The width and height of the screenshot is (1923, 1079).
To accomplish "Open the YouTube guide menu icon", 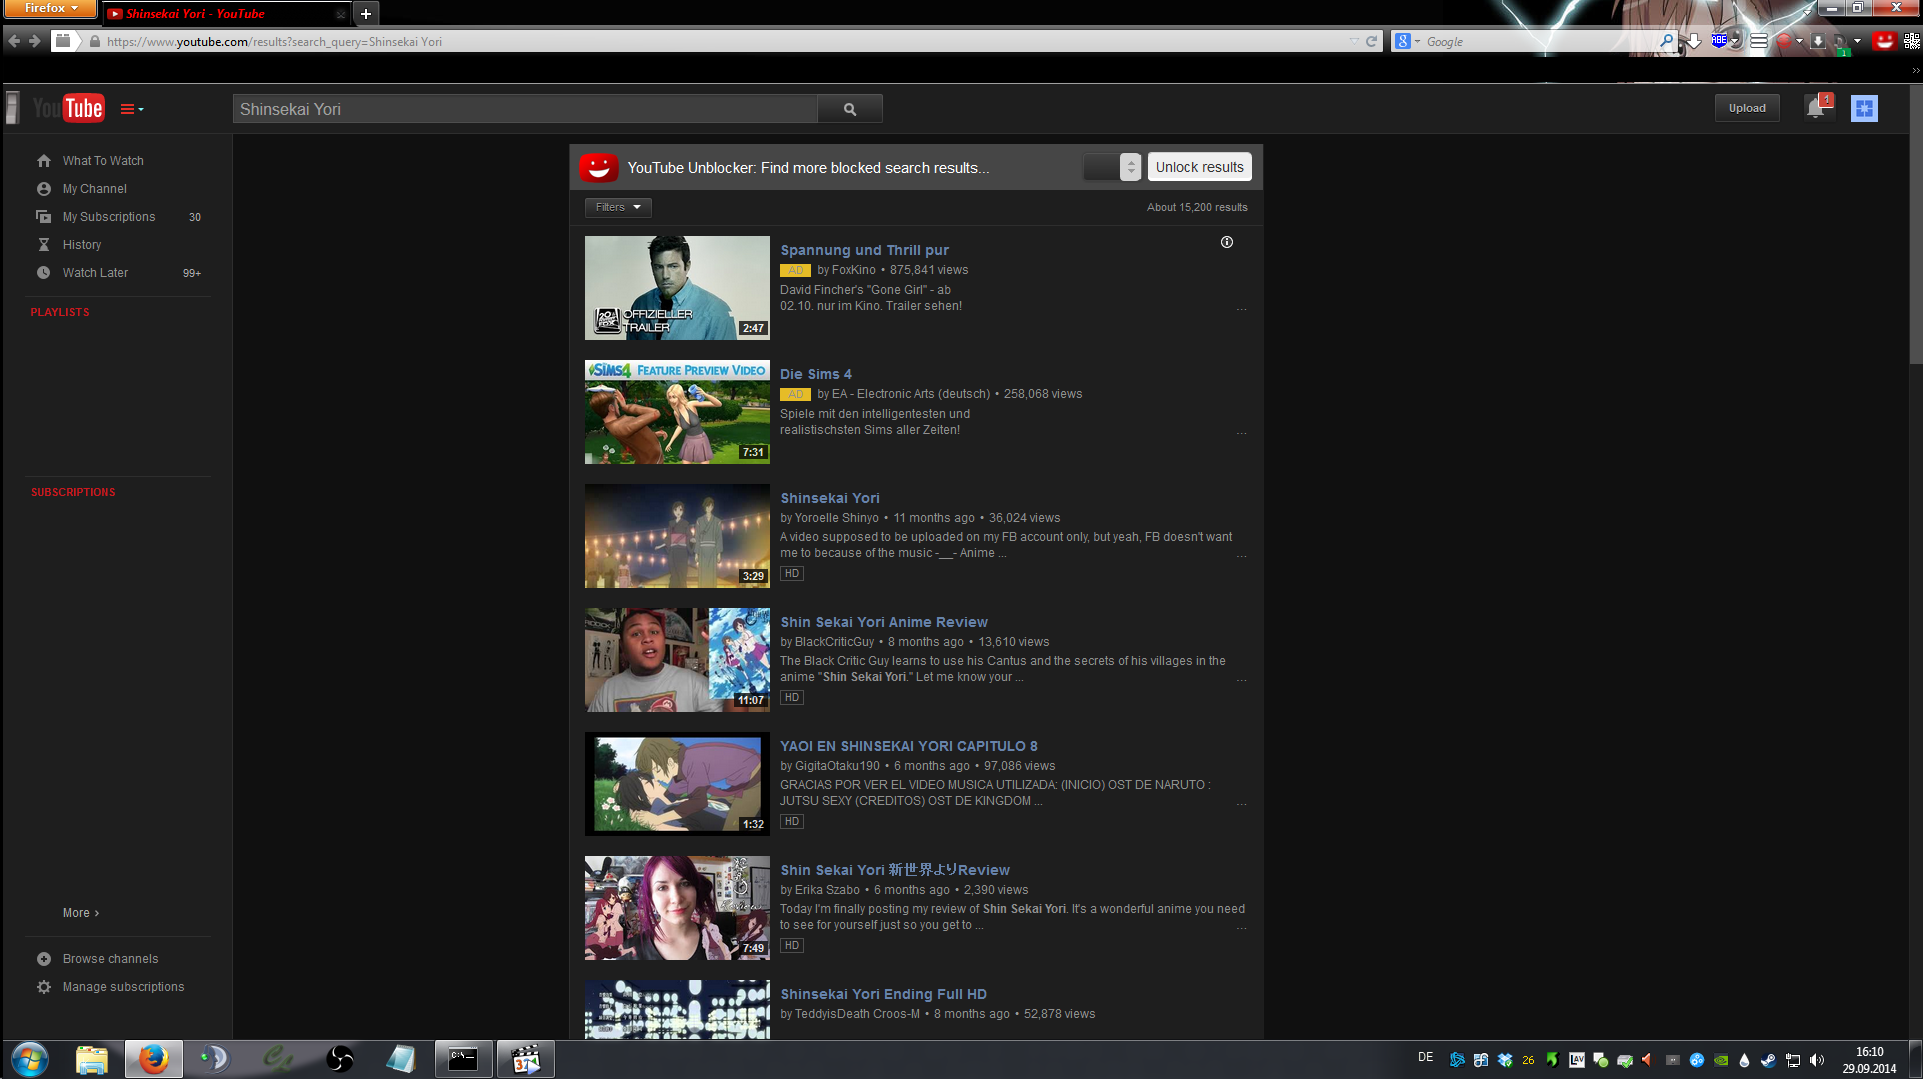I will click(x=131, y=109).
